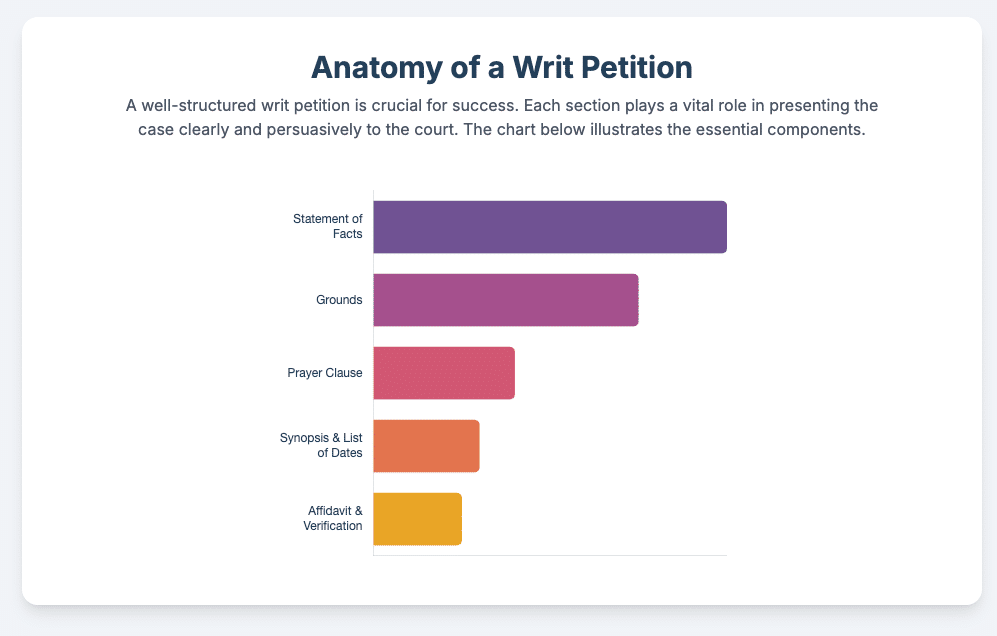
Task: Click the red Prayer Clause bar
Action: [x=444, y=373]
